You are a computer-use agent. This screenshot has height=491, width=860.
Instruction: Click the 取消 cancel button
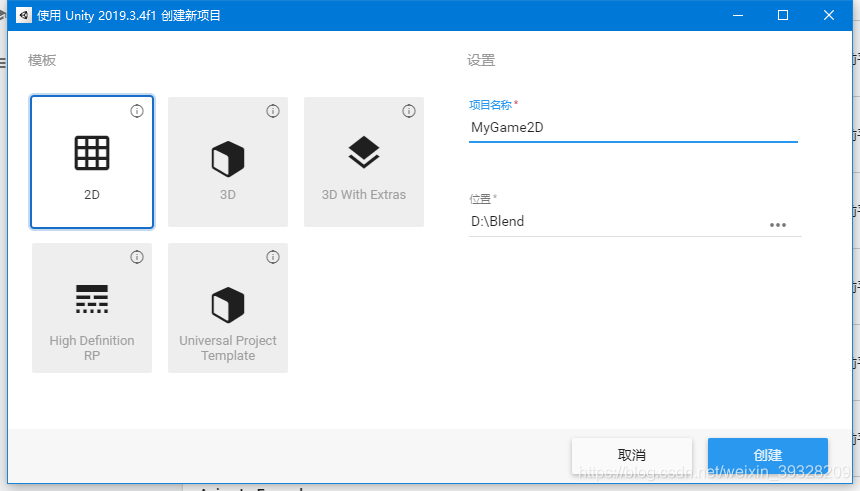pos(632,455)
